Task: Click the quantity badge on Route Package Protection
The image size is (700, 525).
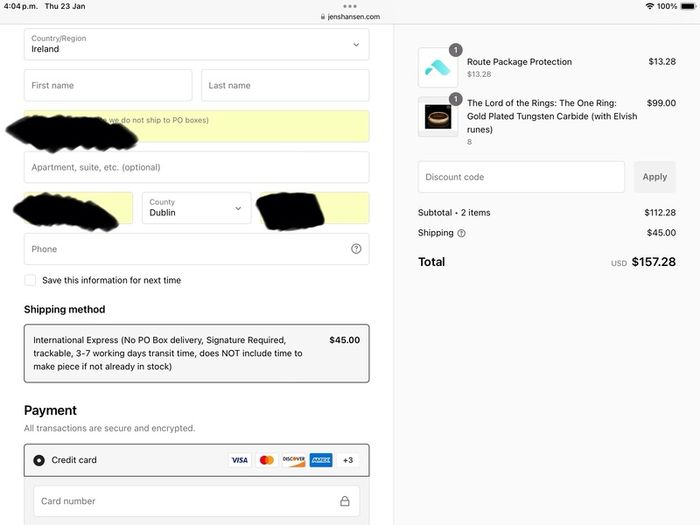Action: coord(455,50)
